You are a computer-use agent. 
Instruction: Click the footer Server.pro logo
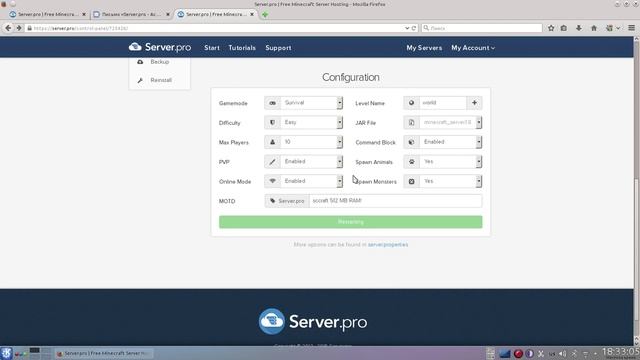313,322
